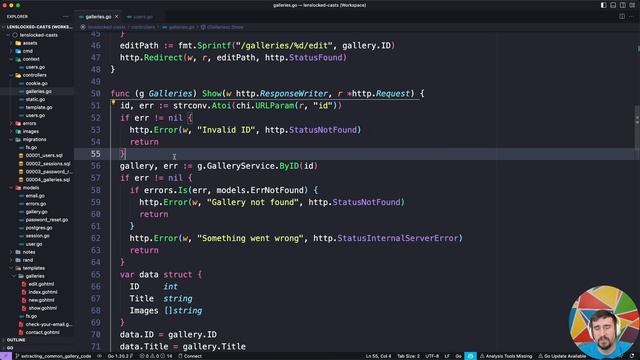Click Go Update Available notice
The image size is (640, 360).
click(562, 356)
